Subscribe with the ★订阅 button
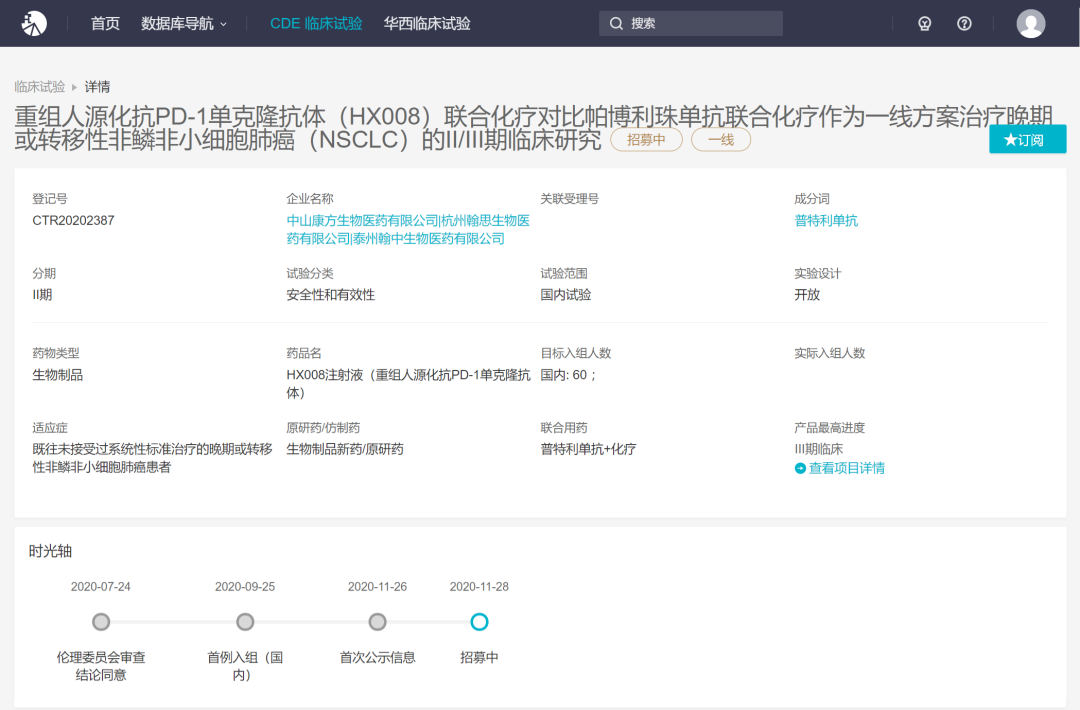 (1028, 139)
